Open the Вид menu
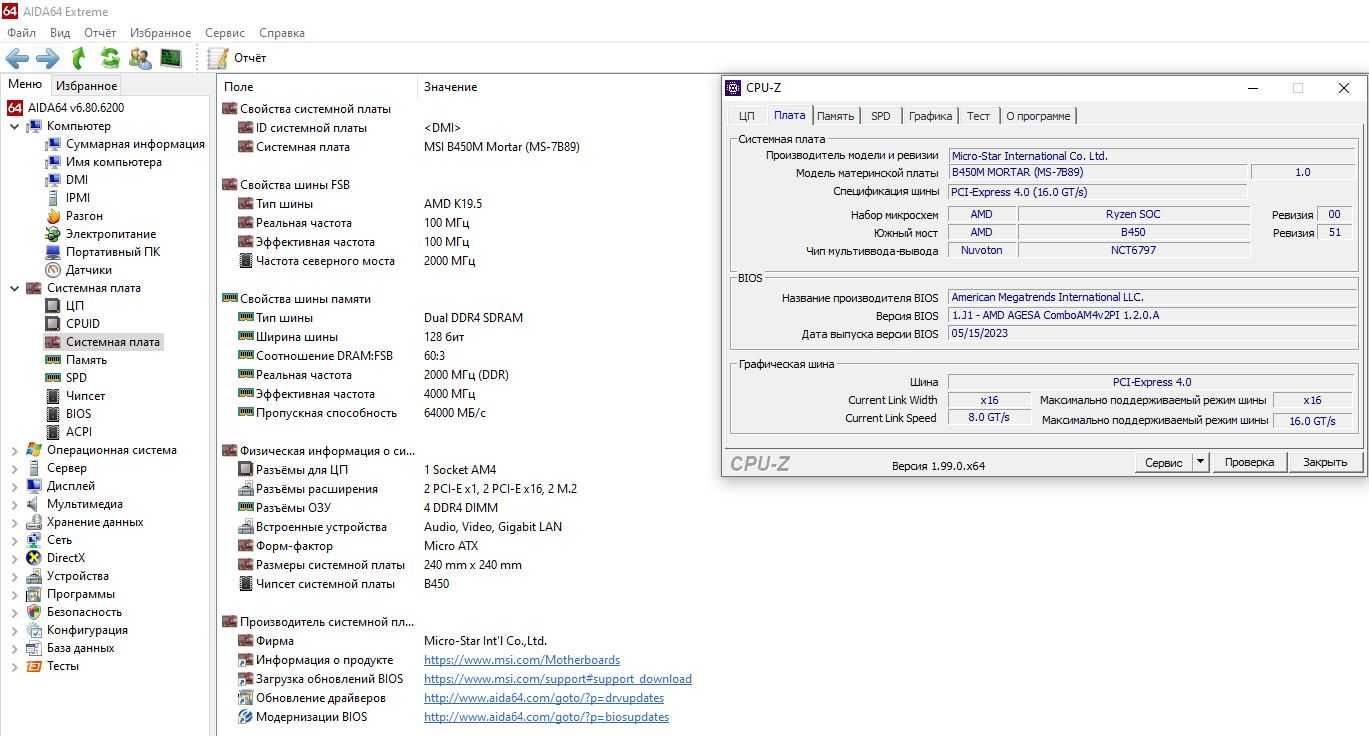 click(x=60, y=33)
